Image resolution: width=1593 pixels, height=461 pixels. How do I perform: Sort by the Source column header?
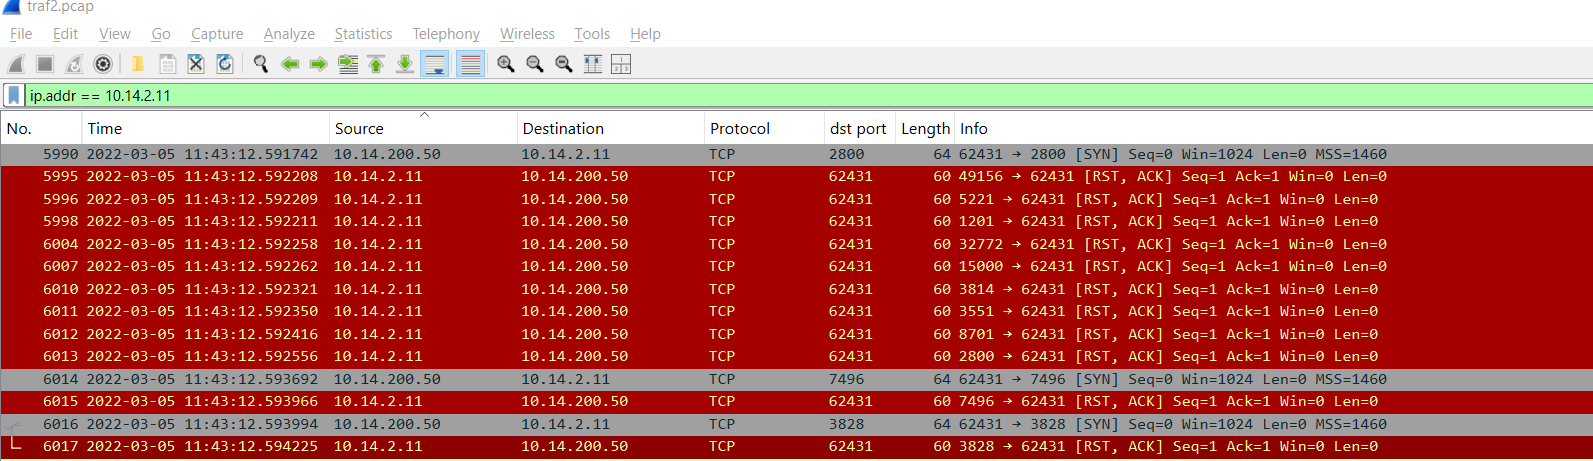(423, 128)
